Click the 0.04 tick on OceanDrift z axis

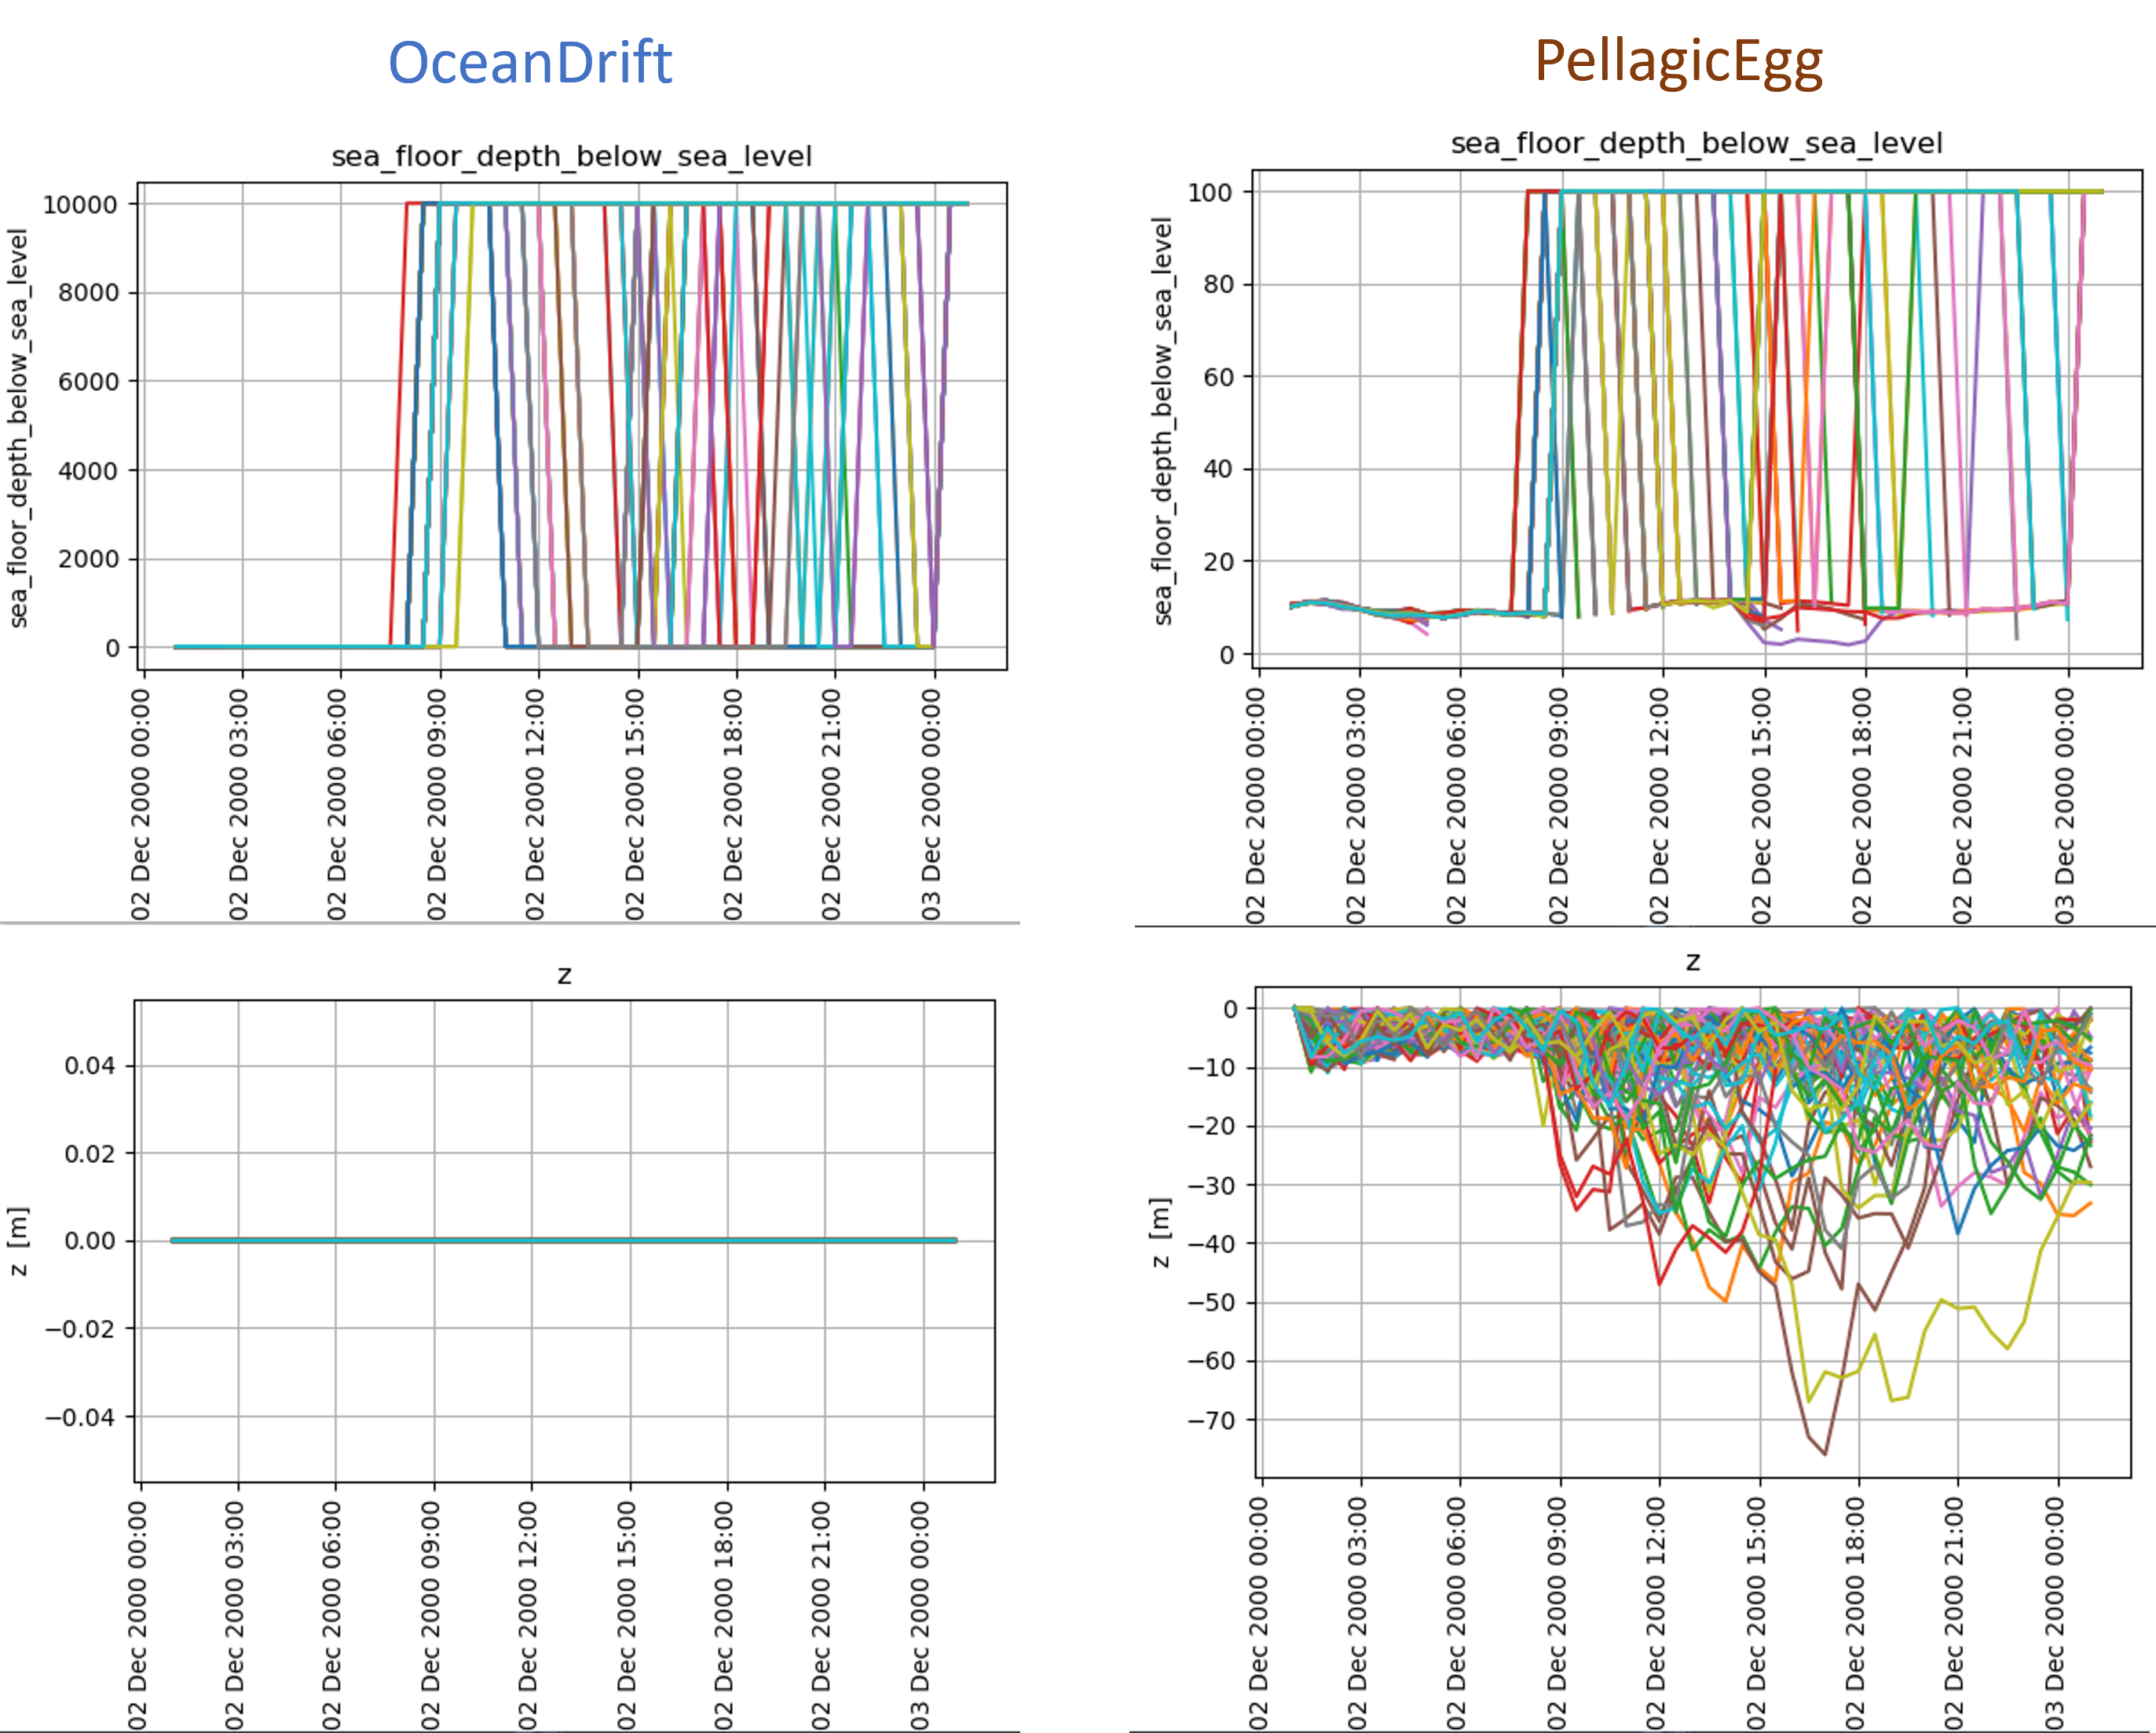coord(90,1066)
